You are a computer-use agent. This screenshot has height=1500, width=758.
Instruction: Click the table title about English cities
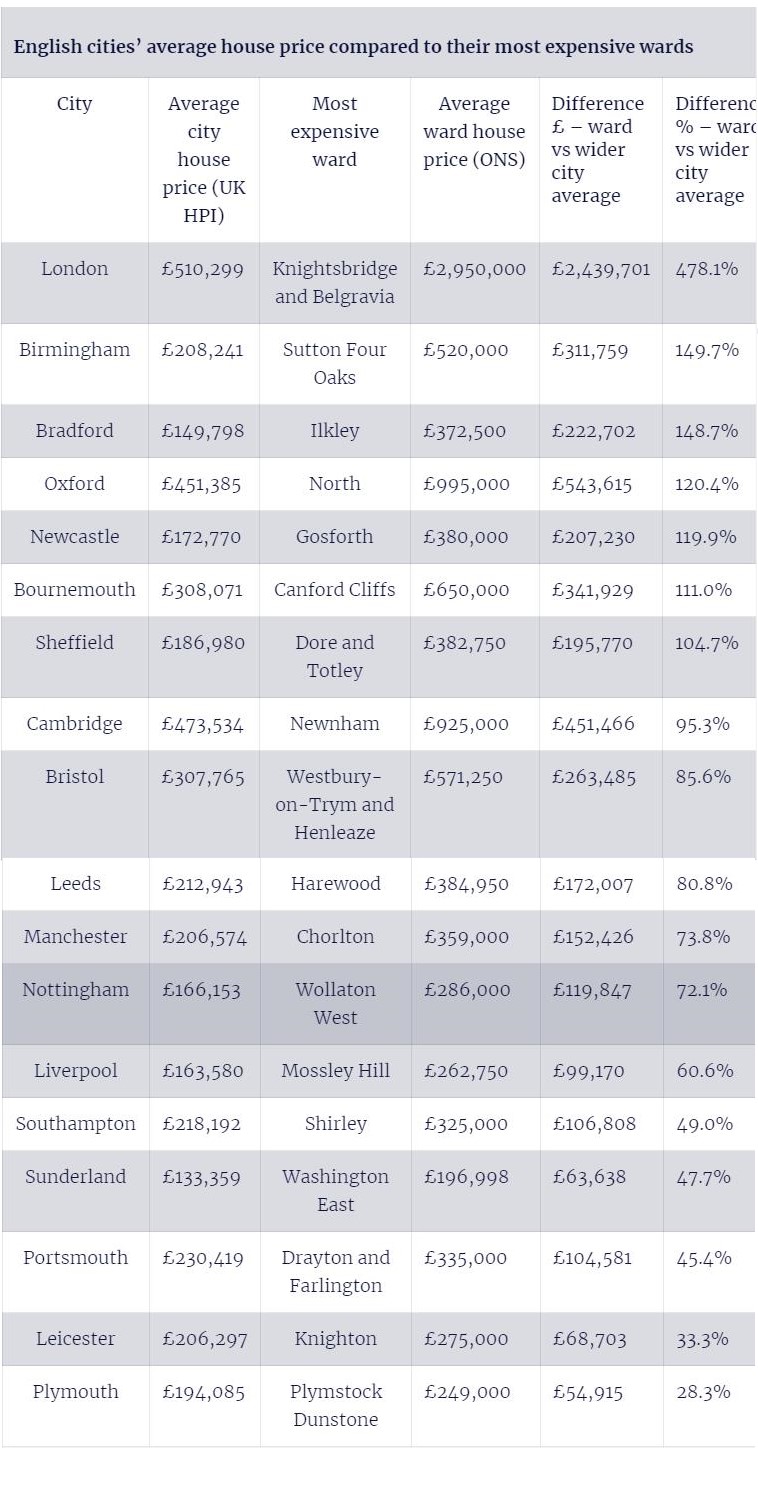click(353, 46)
